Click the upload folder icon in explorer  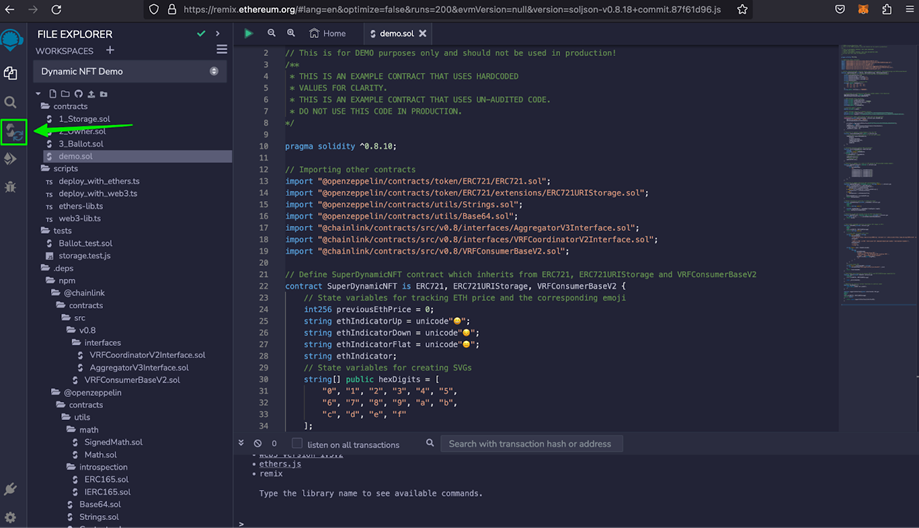pyautogui.click(x=104, y=94)
